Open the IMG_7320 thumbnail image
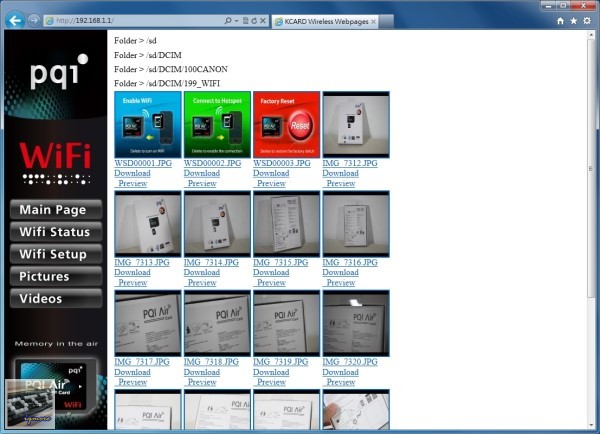Image resolution: width=600 pixels, height=434 pixels. coord(356,323)
